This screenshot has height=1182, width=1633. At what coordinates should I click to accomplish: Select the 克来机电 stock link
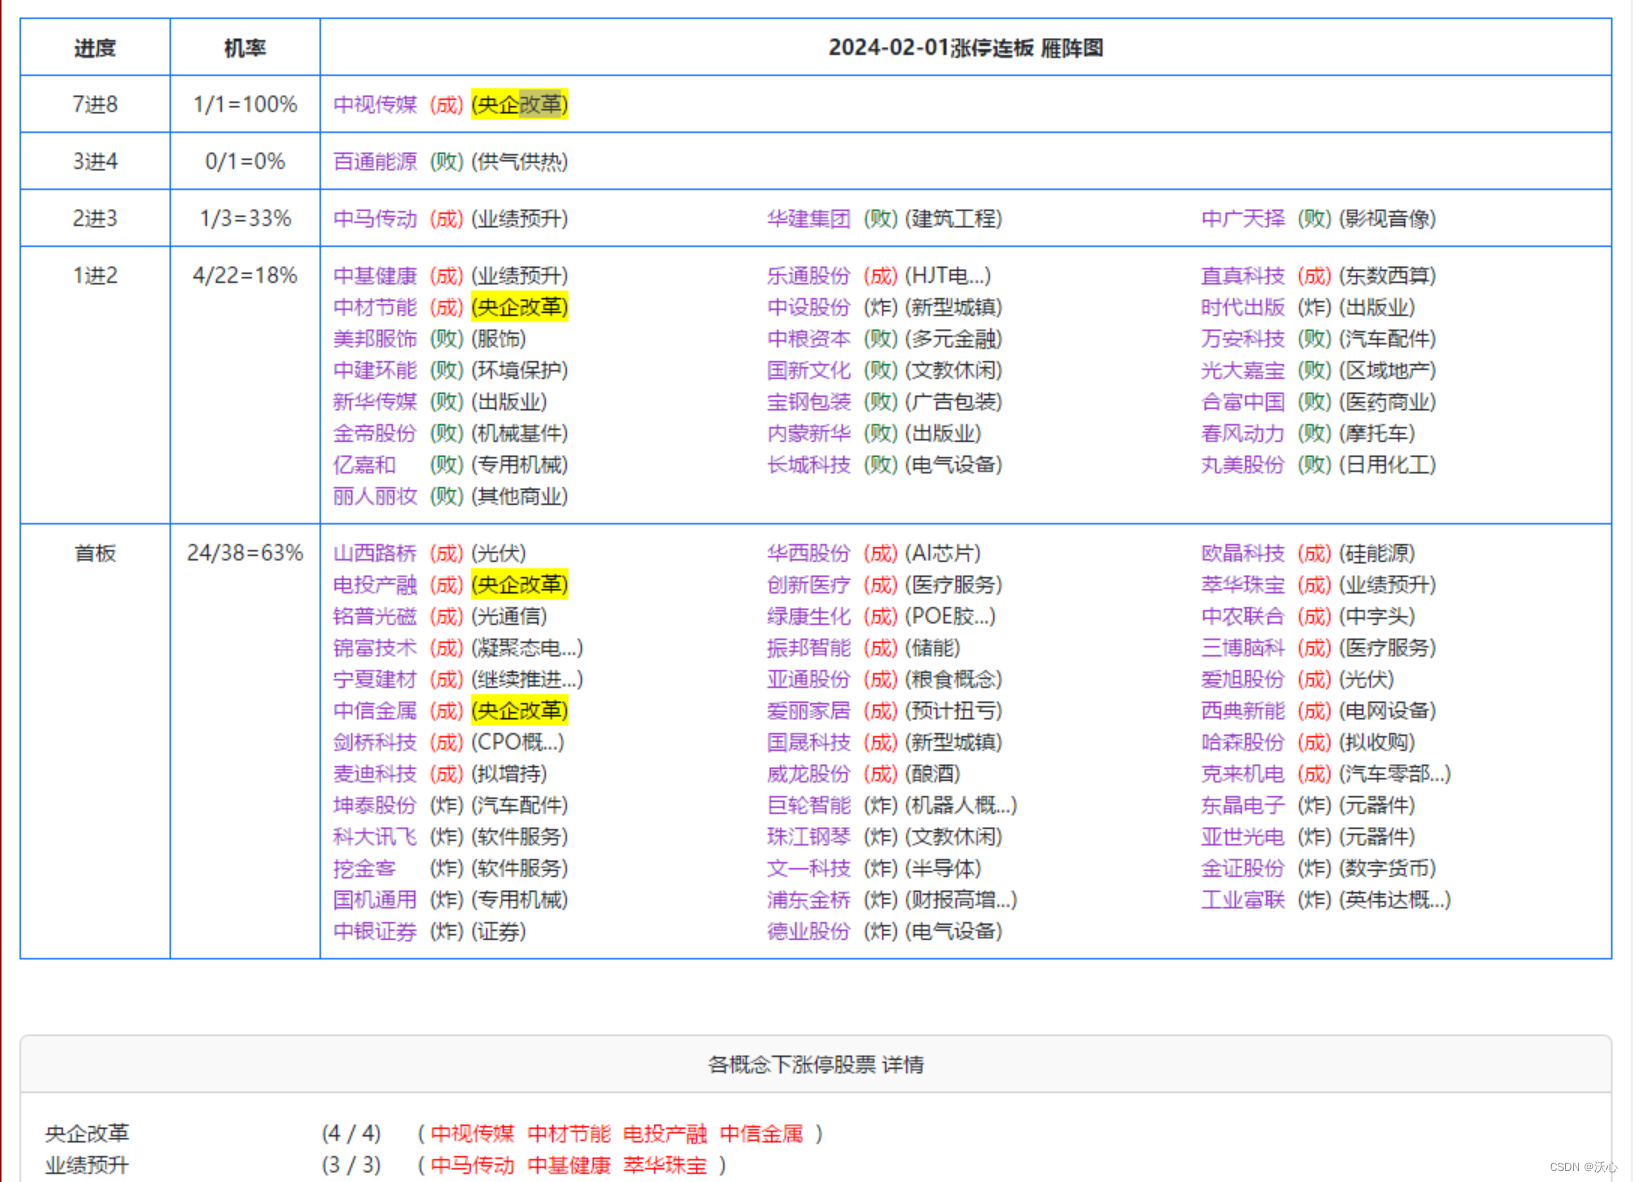coord(1243,773)
